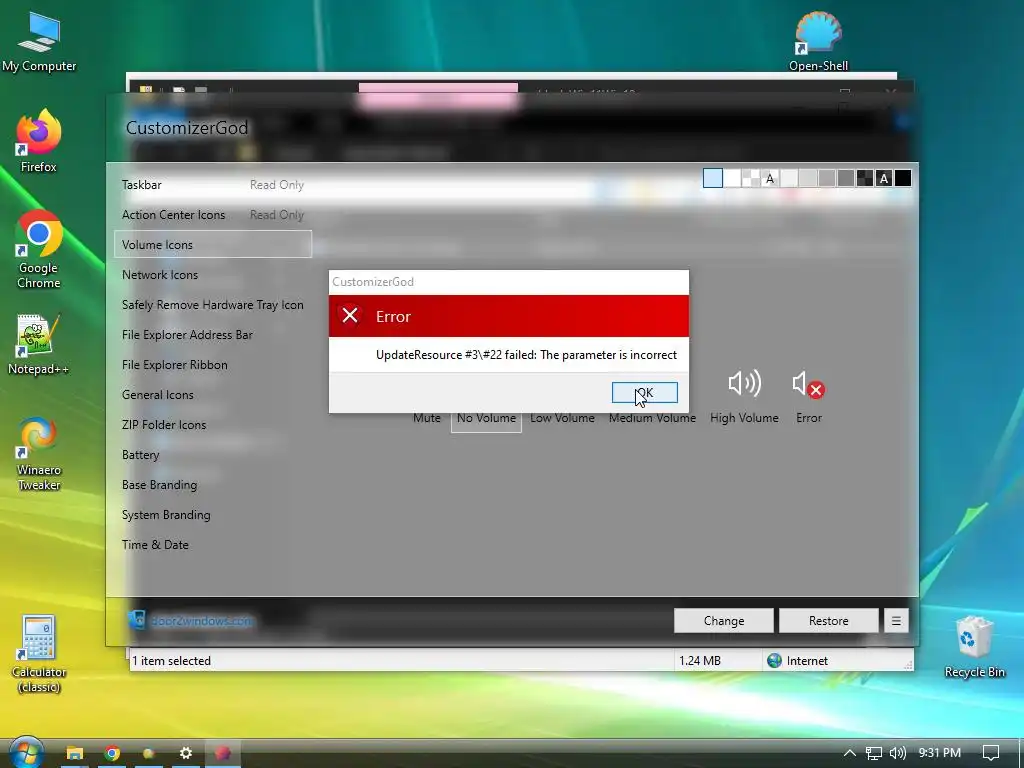Open the Settings gear on taskbar

(x=185, y=754)
